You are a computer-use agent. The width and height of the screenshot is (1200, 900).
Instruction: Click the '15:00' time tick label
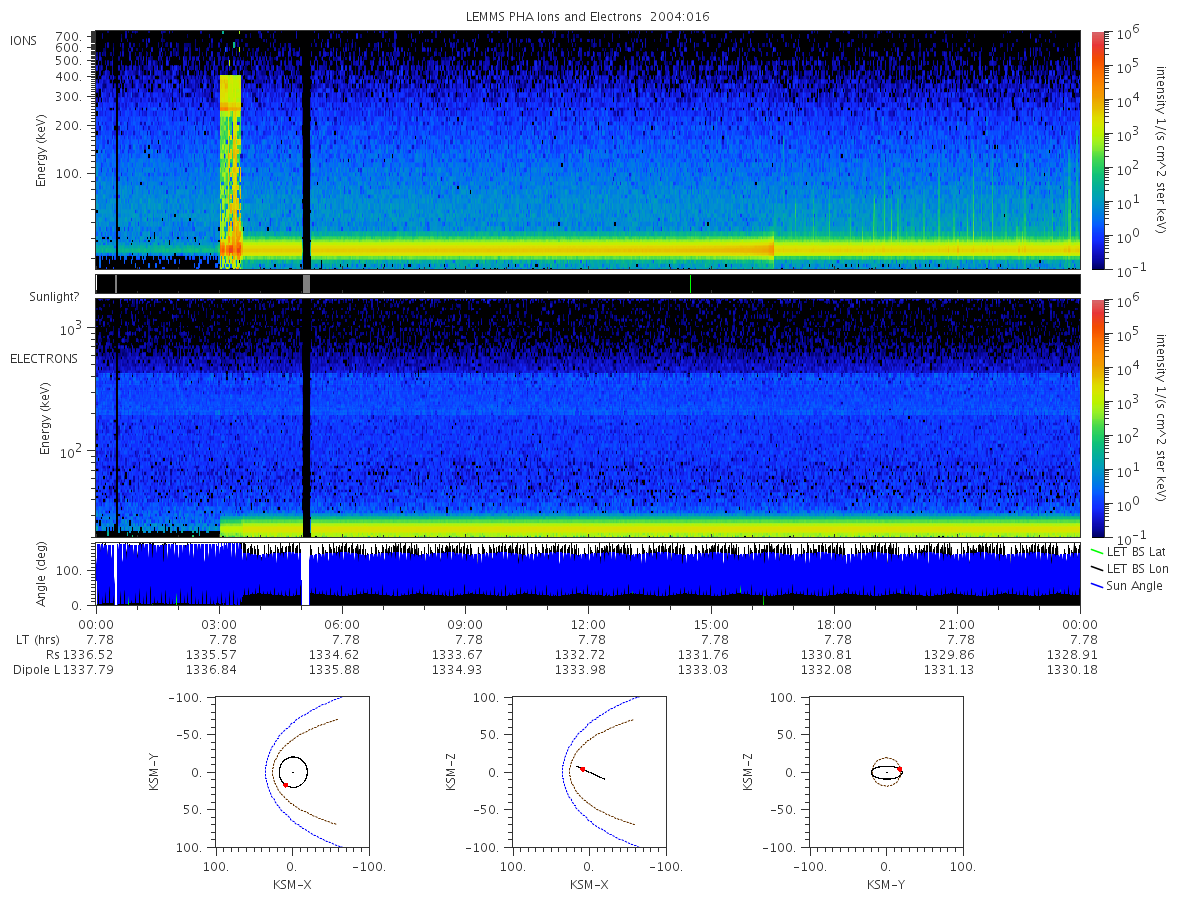(711, 623)
